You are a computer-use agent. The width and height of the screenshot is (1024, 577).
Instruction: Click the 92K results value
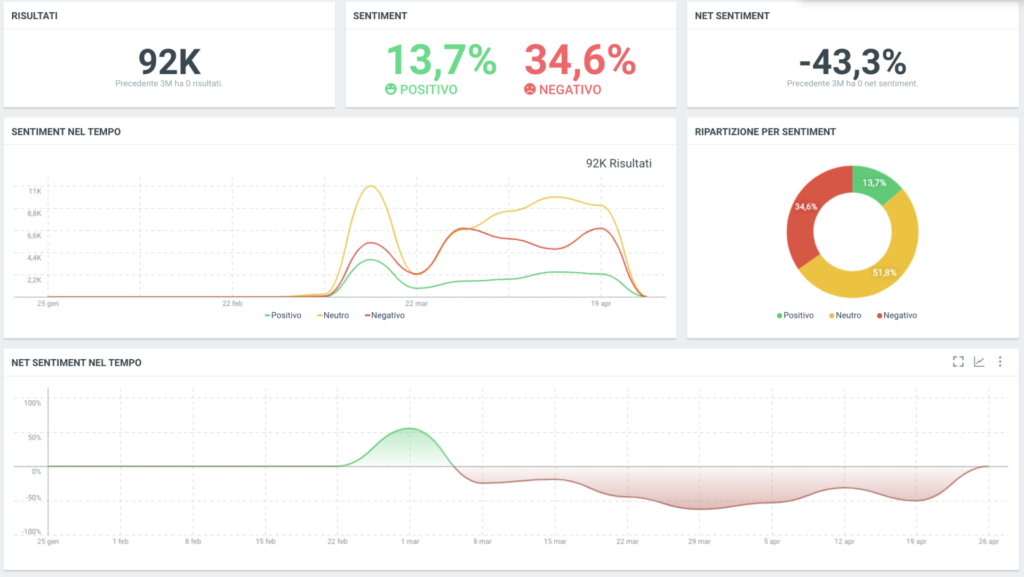tap(169, 62)
